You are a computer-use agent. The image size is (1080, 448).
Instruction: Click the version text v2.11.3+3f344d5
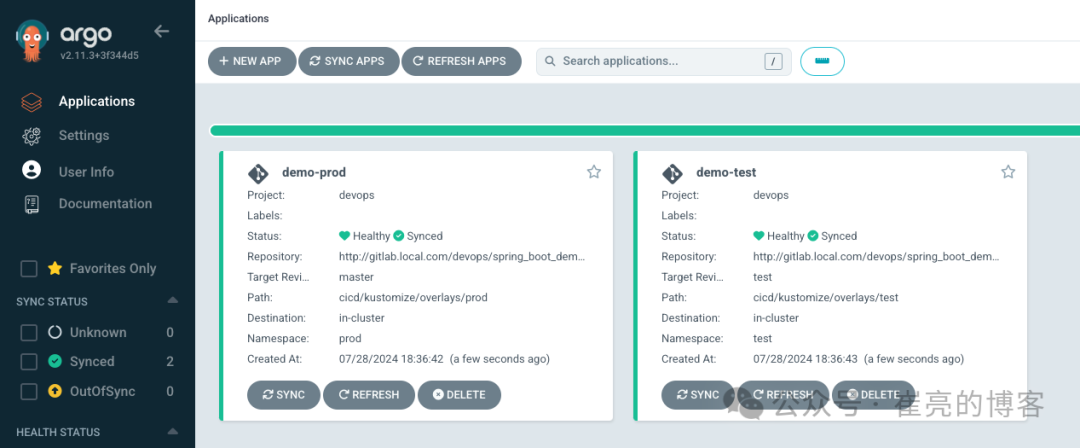(x=99, y=55)
